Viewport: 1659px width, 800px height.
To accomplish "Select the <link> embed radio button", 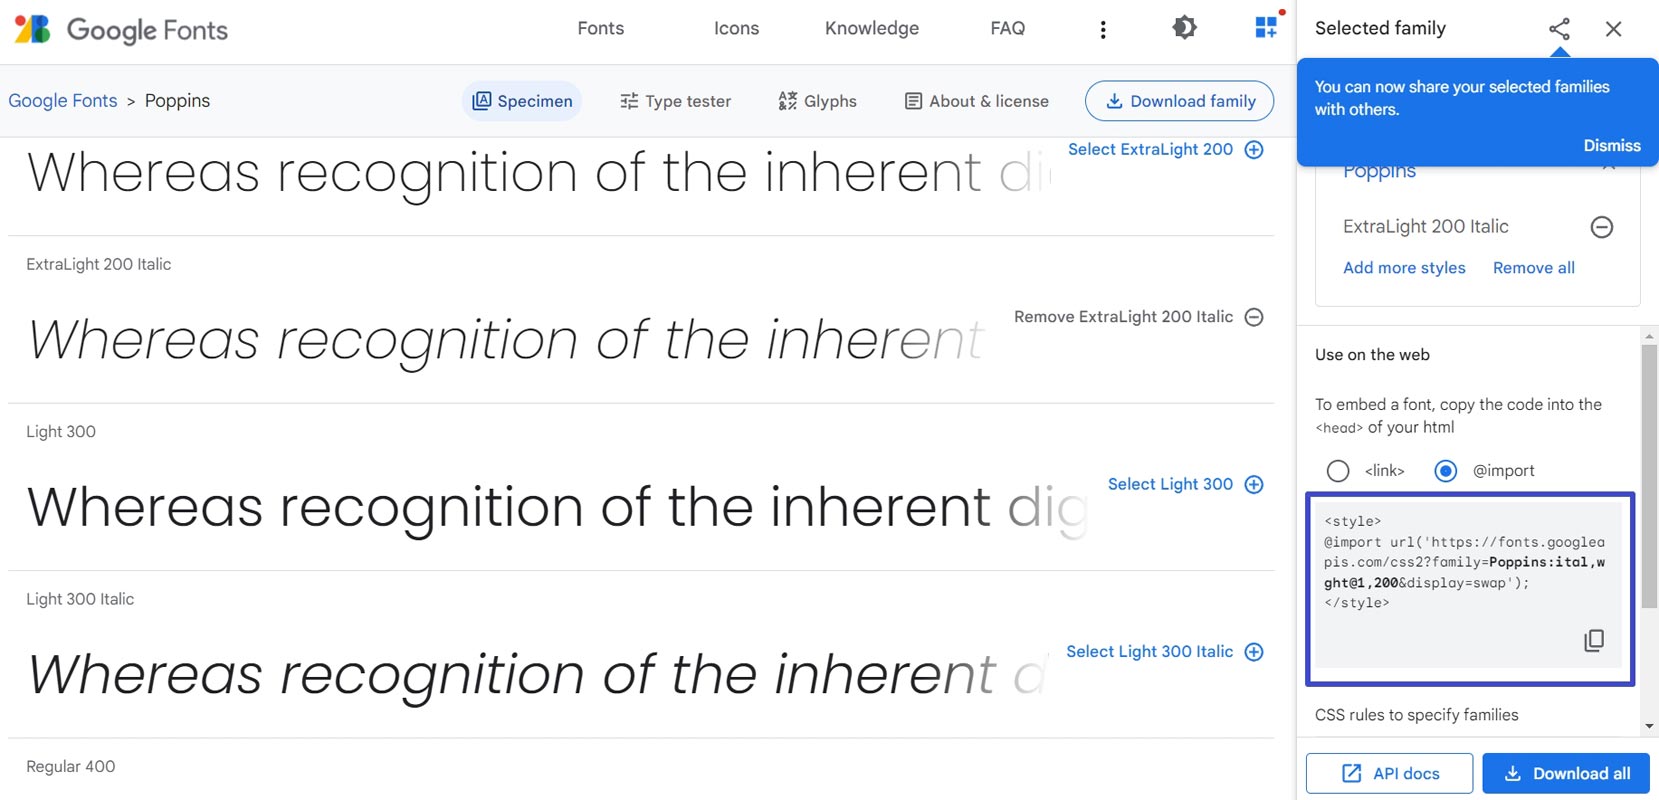I will [1338, 471].
